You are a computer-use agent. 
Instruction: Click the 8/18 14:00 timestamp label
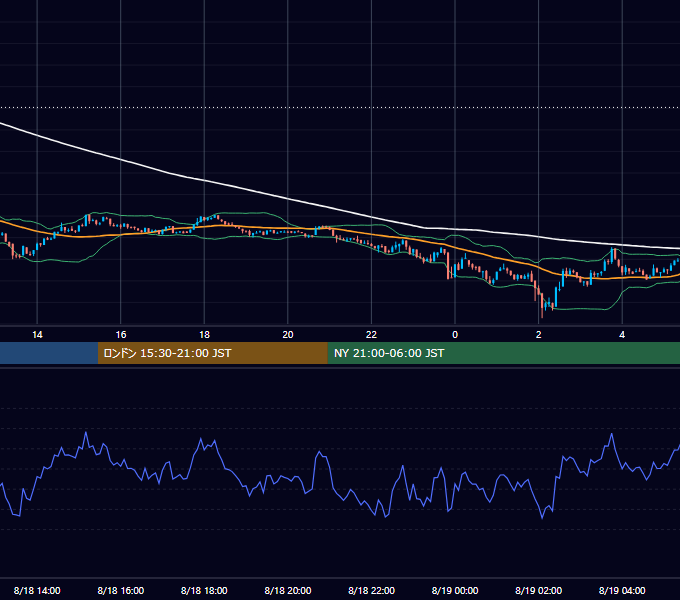pyautogui.click(x=37, y=590)
